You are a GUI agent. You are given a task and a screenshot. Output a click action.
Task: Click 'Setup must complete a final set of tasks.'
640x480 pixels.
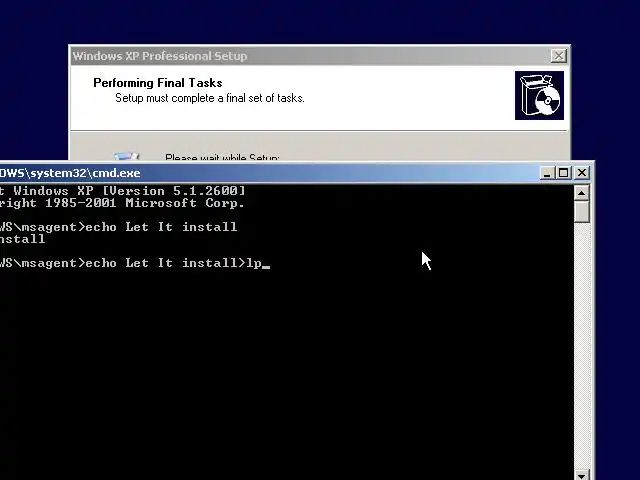(210, 98)
